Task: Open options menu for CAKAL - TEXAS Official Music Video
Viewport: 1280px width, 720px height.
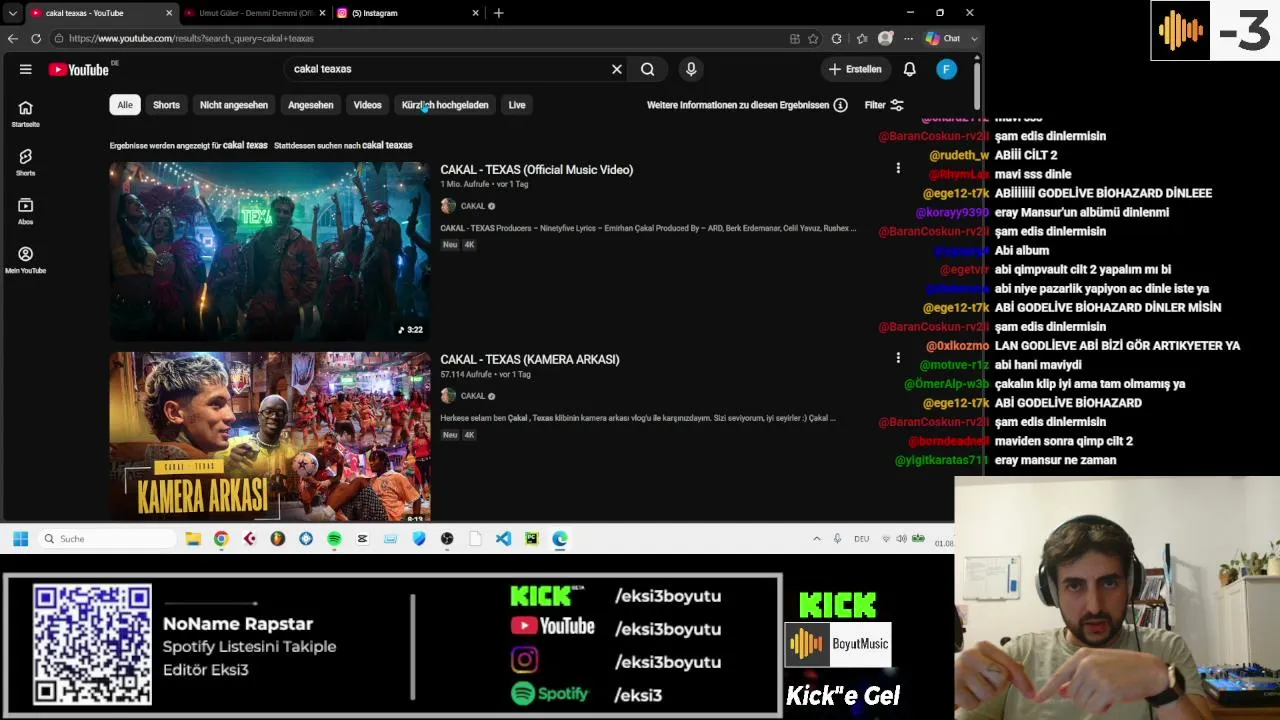Action: [898, 168]
